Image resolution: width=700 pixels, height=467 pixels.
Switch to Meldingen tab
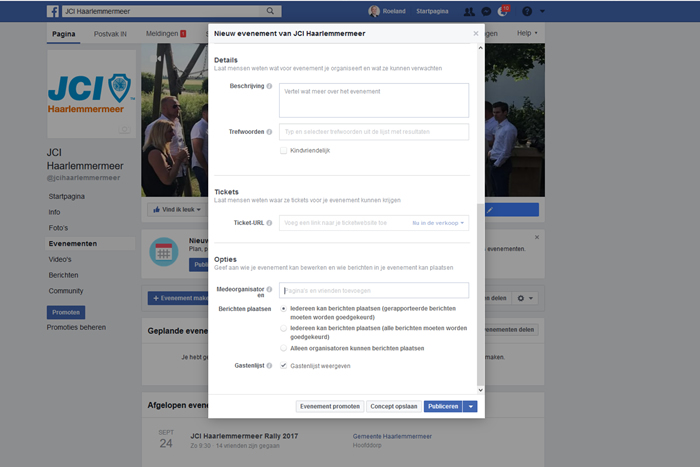tap(166, 33)
